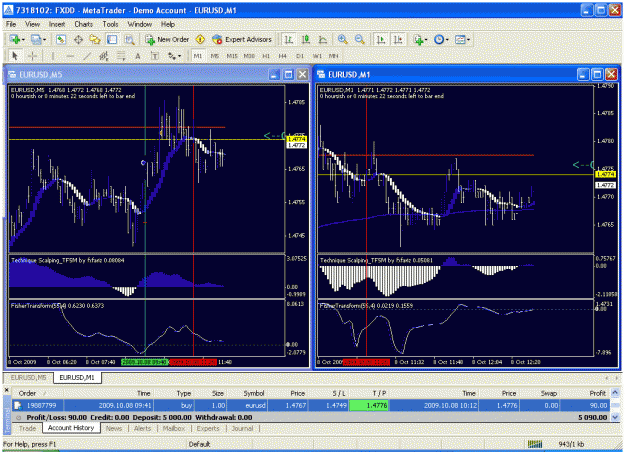Expand the Templates dropdown arrow
The height and width of the screenshot is (452, 625).
[468, 39]
